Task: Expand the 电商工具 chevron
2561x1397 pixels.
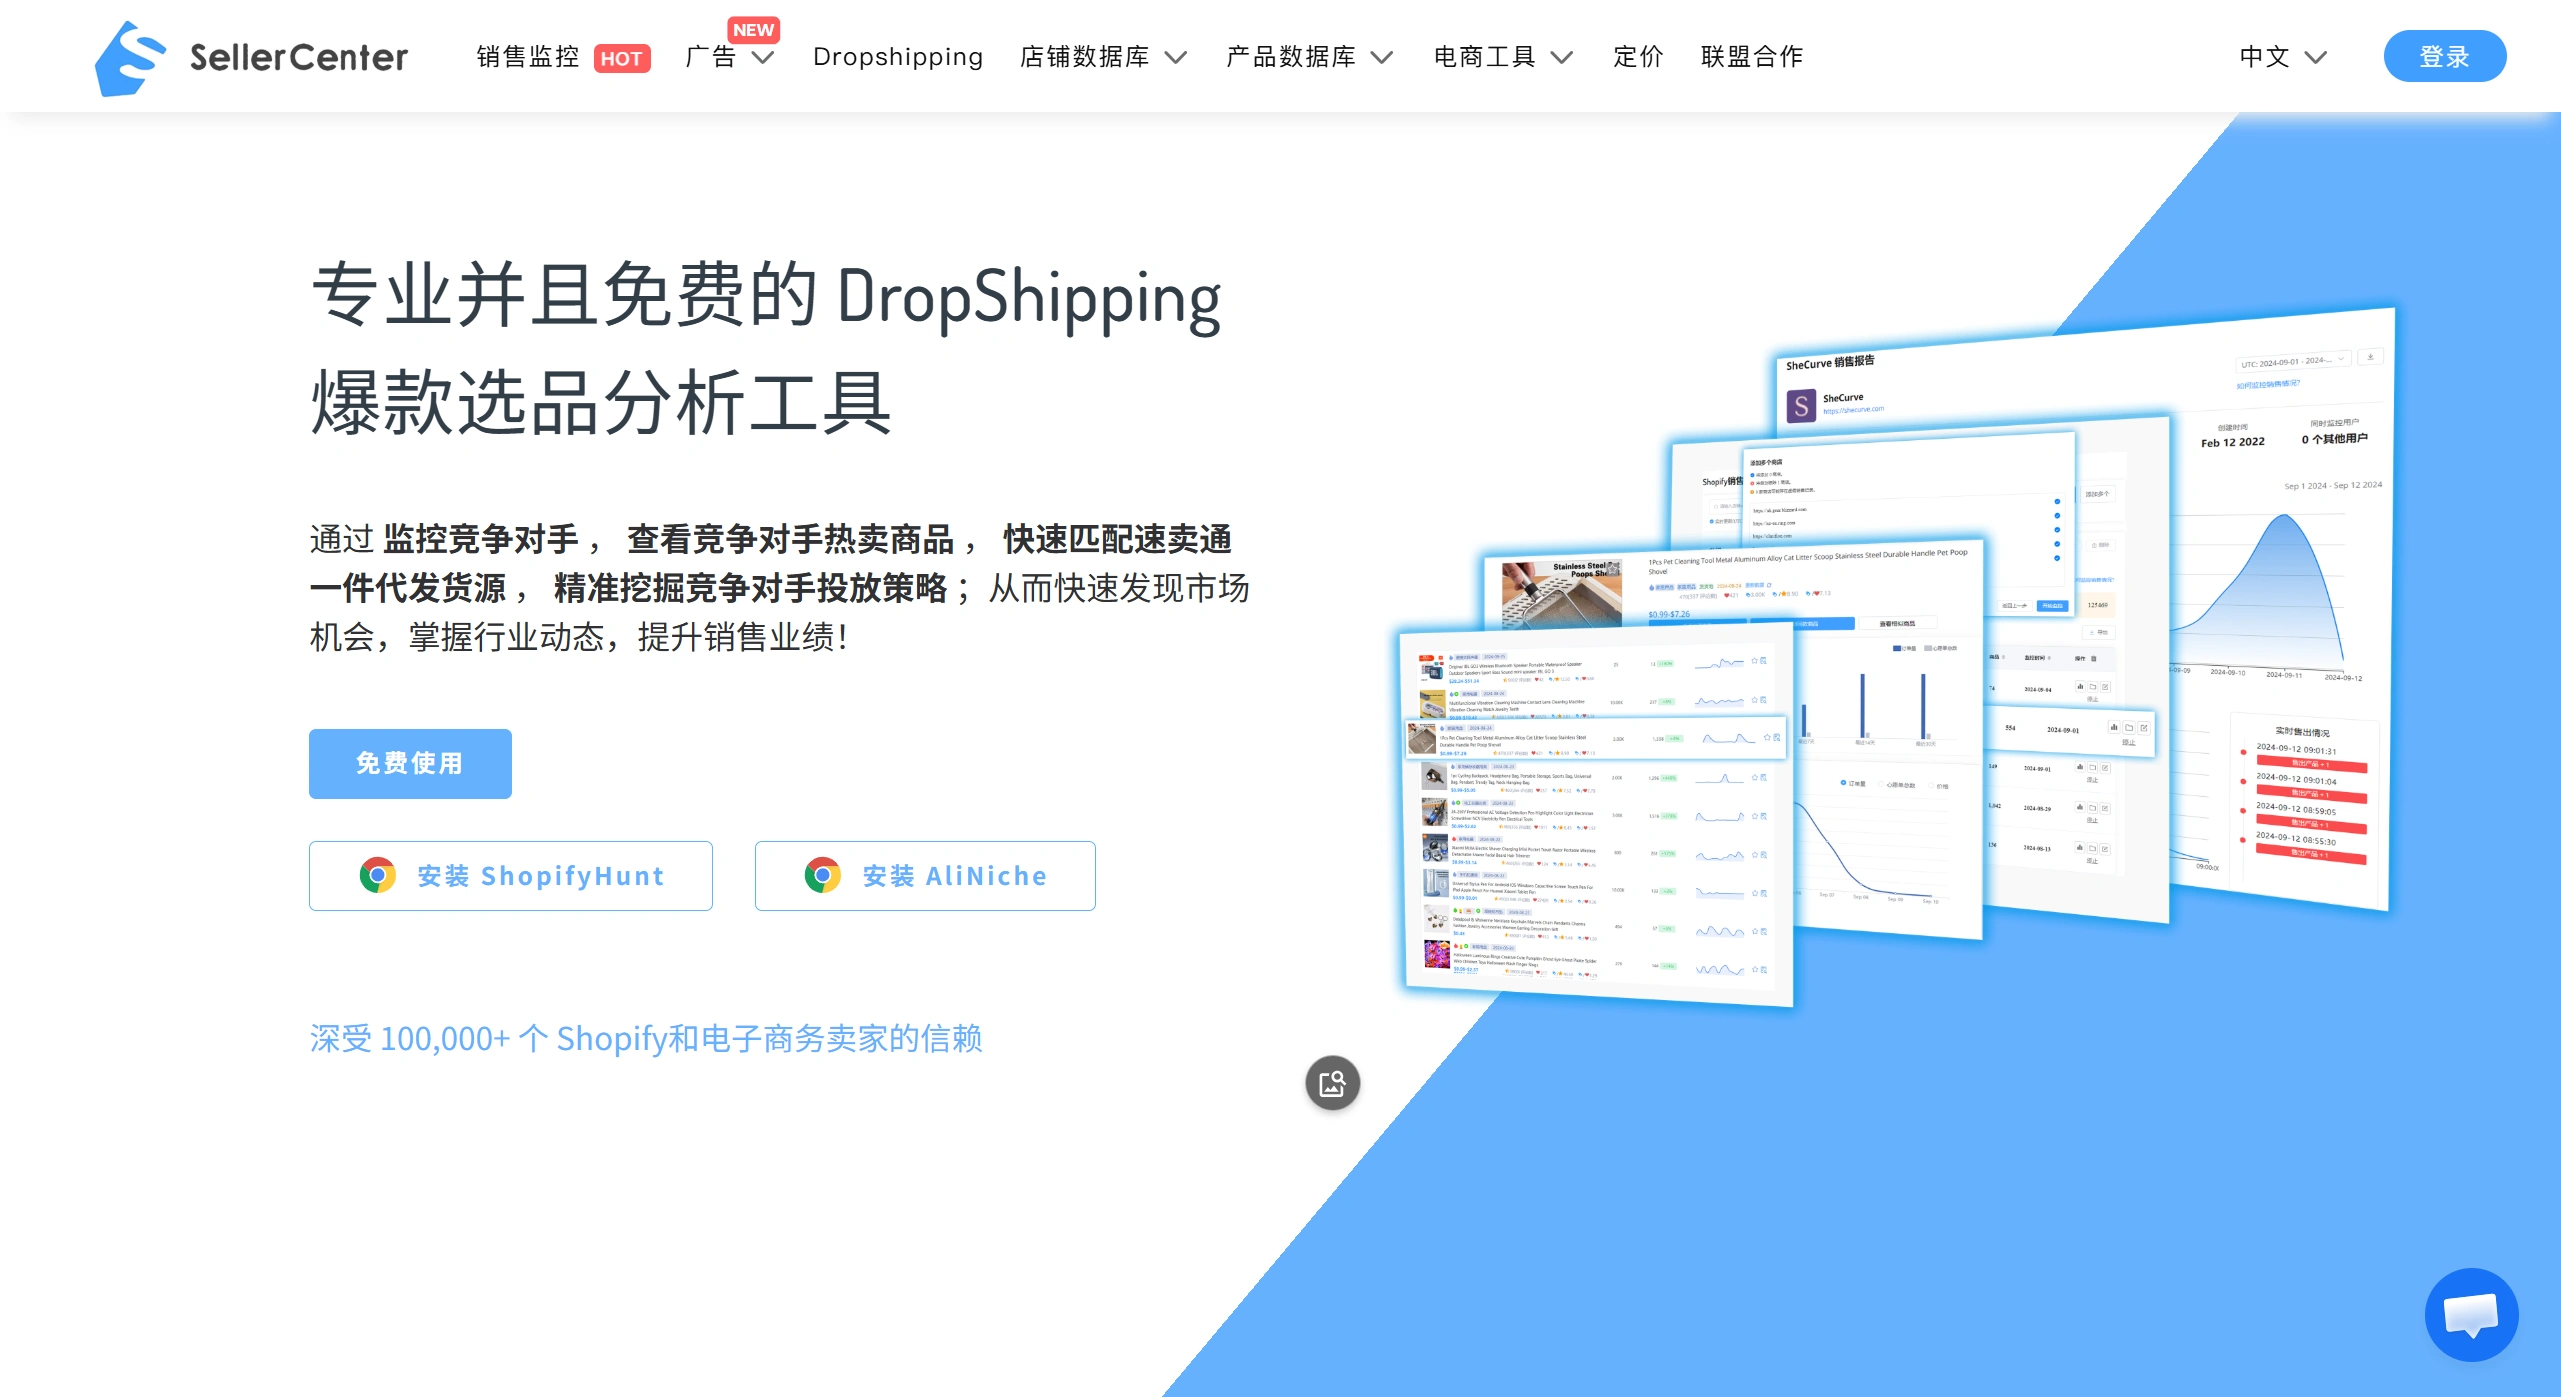Action: 1562,58
